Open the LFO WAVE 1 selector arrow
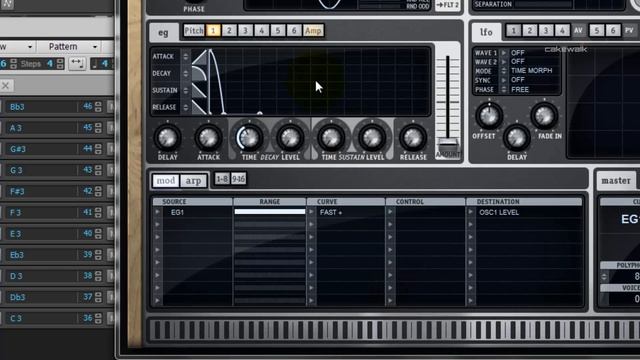This screenshot has width=640, height=360. point(504,53)
